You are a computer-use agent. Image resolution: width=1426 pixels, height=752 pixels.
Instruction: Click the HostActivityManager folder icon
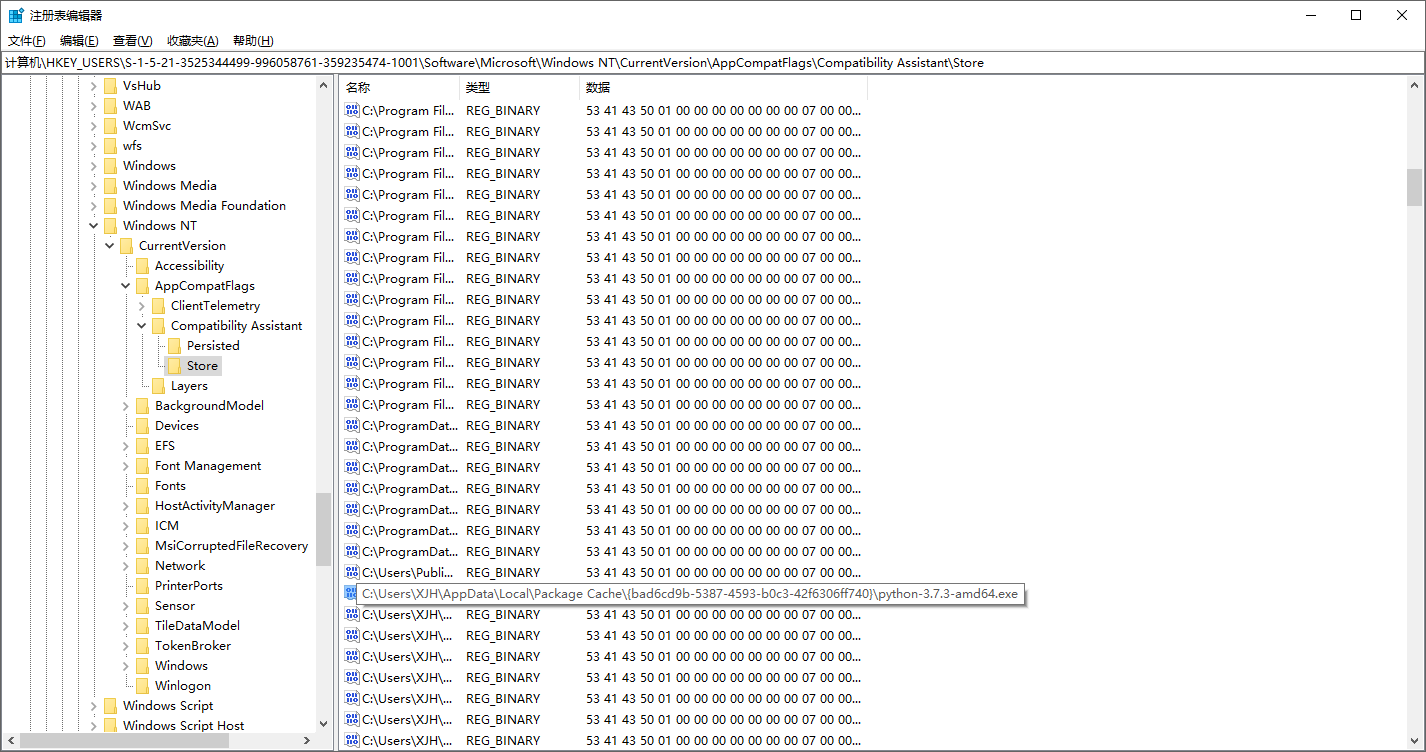point(142,506)
